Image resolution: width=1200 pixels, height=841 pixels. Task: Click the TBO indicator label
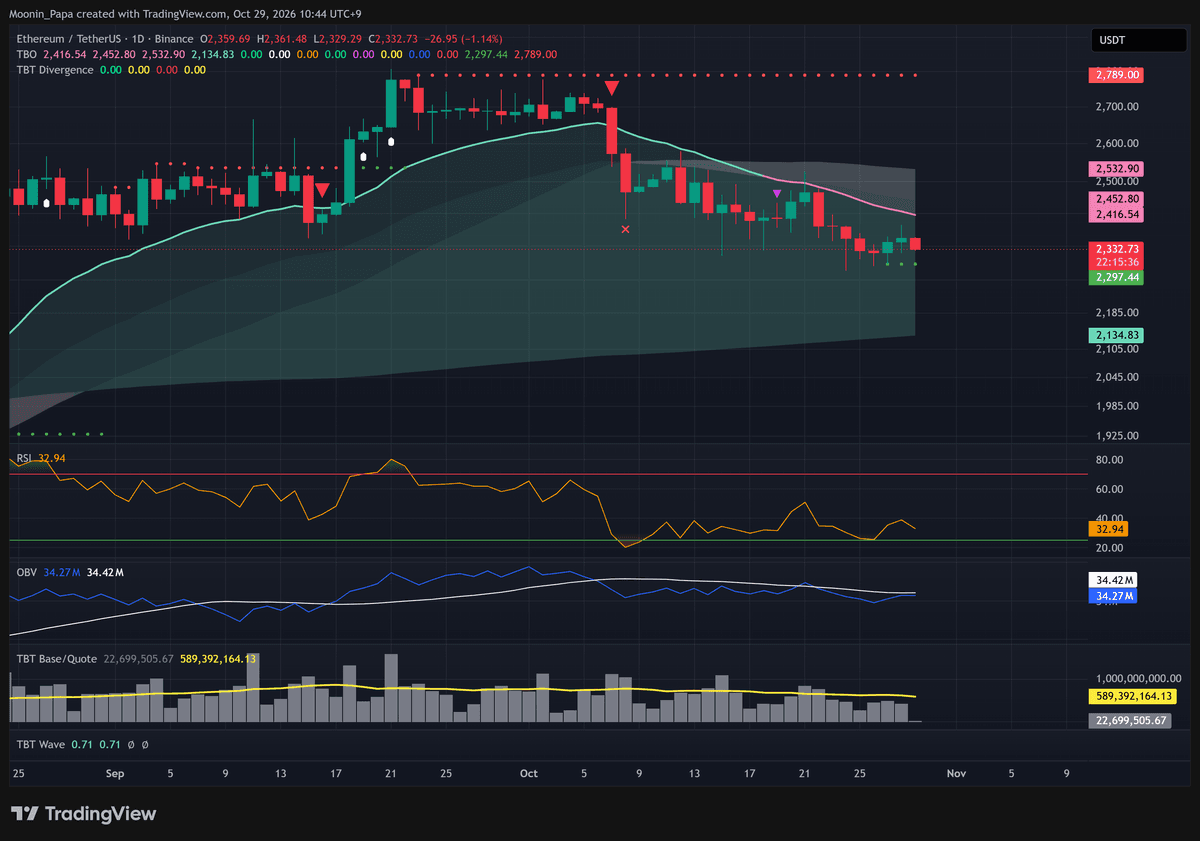(27, 55)
